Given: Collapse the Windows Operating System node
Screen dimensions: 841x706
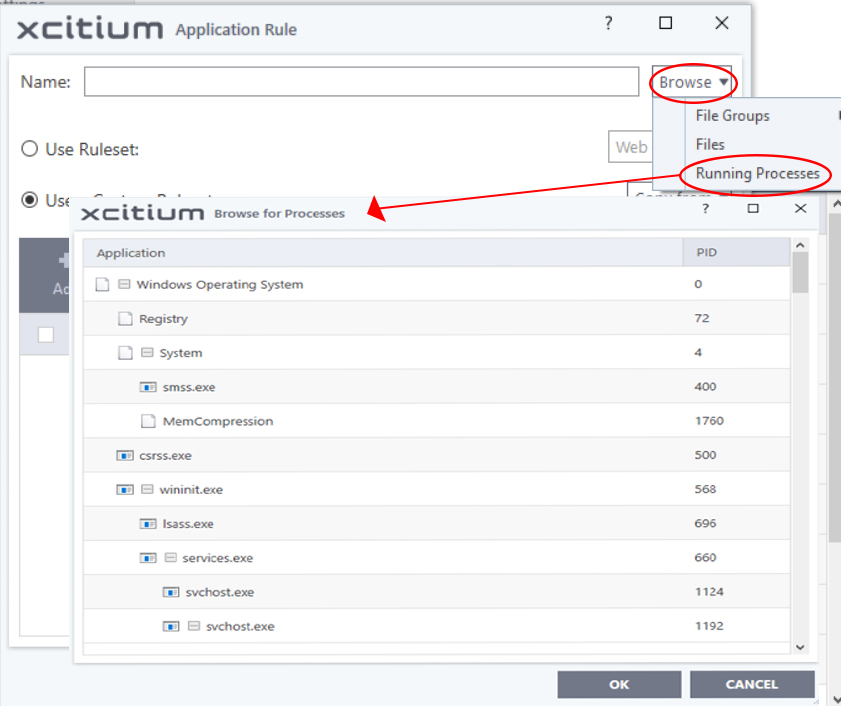Looking at the screenshot, I should tap(124, 284).
